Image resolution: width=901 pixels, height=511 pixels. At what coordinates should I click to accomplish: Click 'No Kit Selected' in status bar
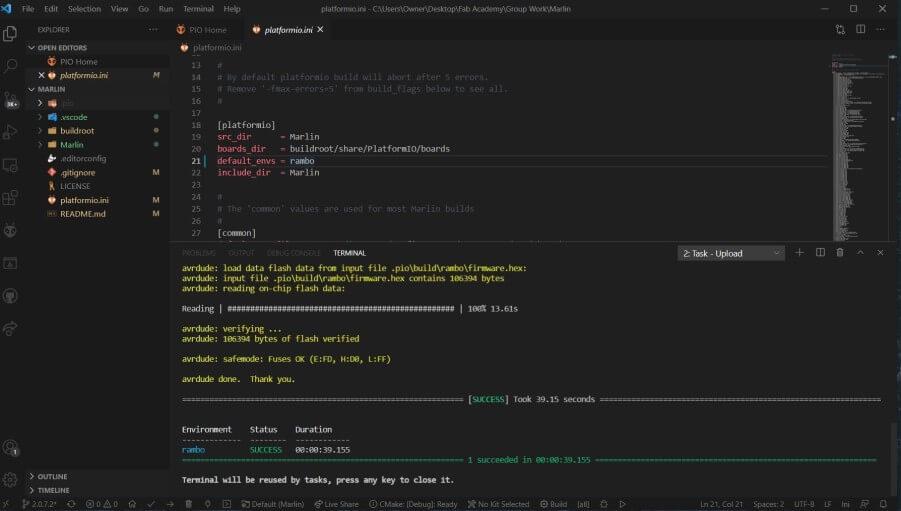tap(498, 504)
